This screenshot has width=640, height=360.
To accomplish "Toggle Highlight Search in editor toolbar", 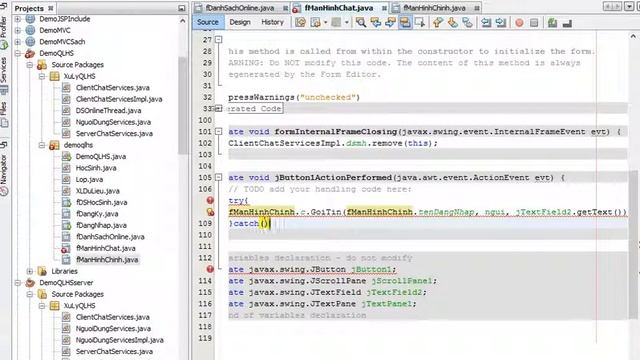I will [x=405, y=22].
